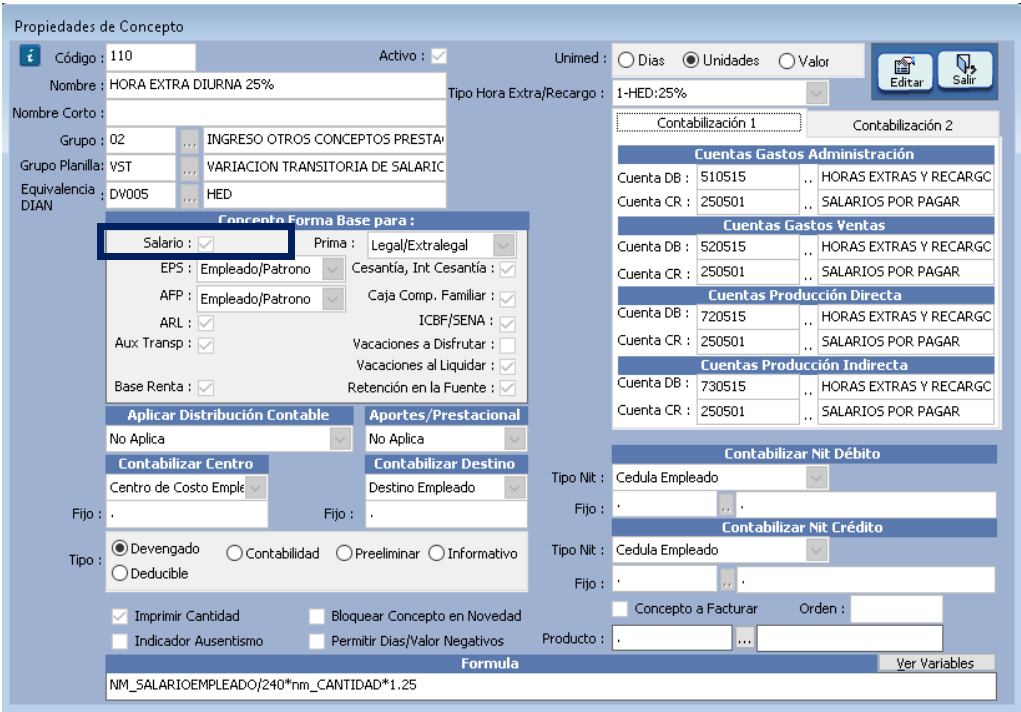
Task: Toggle the Base Renta checkbox
Action: click(x=206, y=388)
